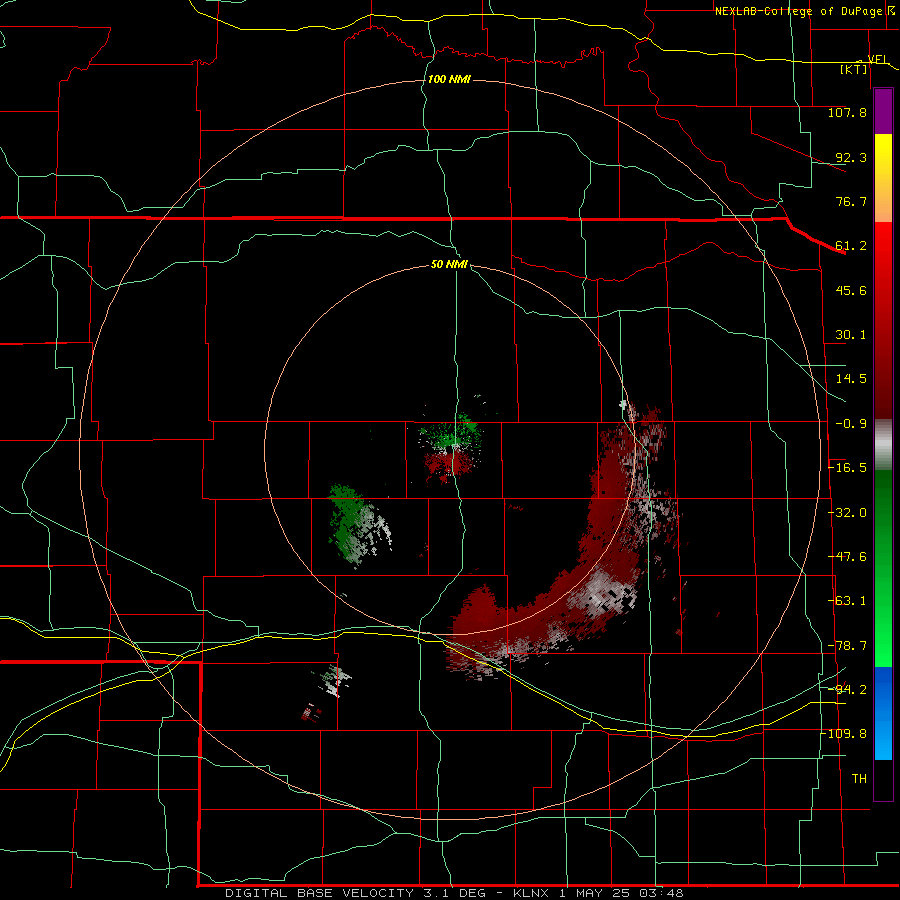Select the 14.5 scale value
Image resolution: width=900 pixels, height=900 pixels.
coord(851,379)
